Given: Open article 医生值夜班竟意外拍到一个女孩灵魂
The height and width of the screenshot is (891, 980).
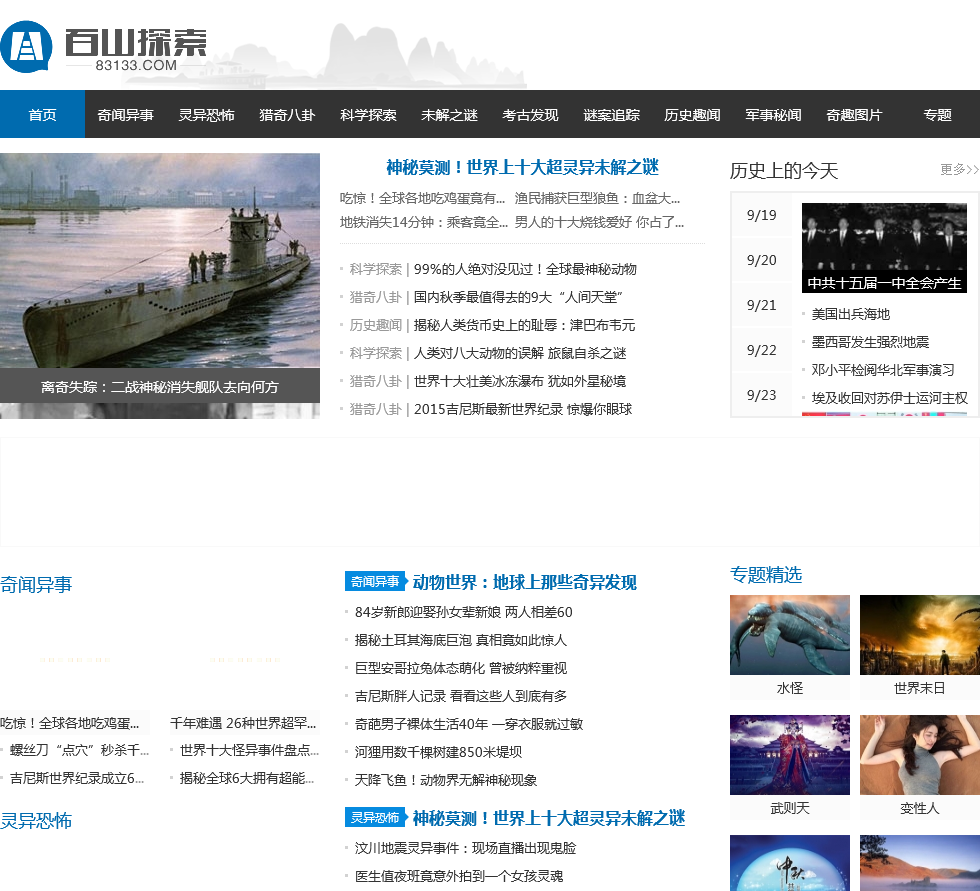Looking at the screenshot, I should (x=459, y=877).
